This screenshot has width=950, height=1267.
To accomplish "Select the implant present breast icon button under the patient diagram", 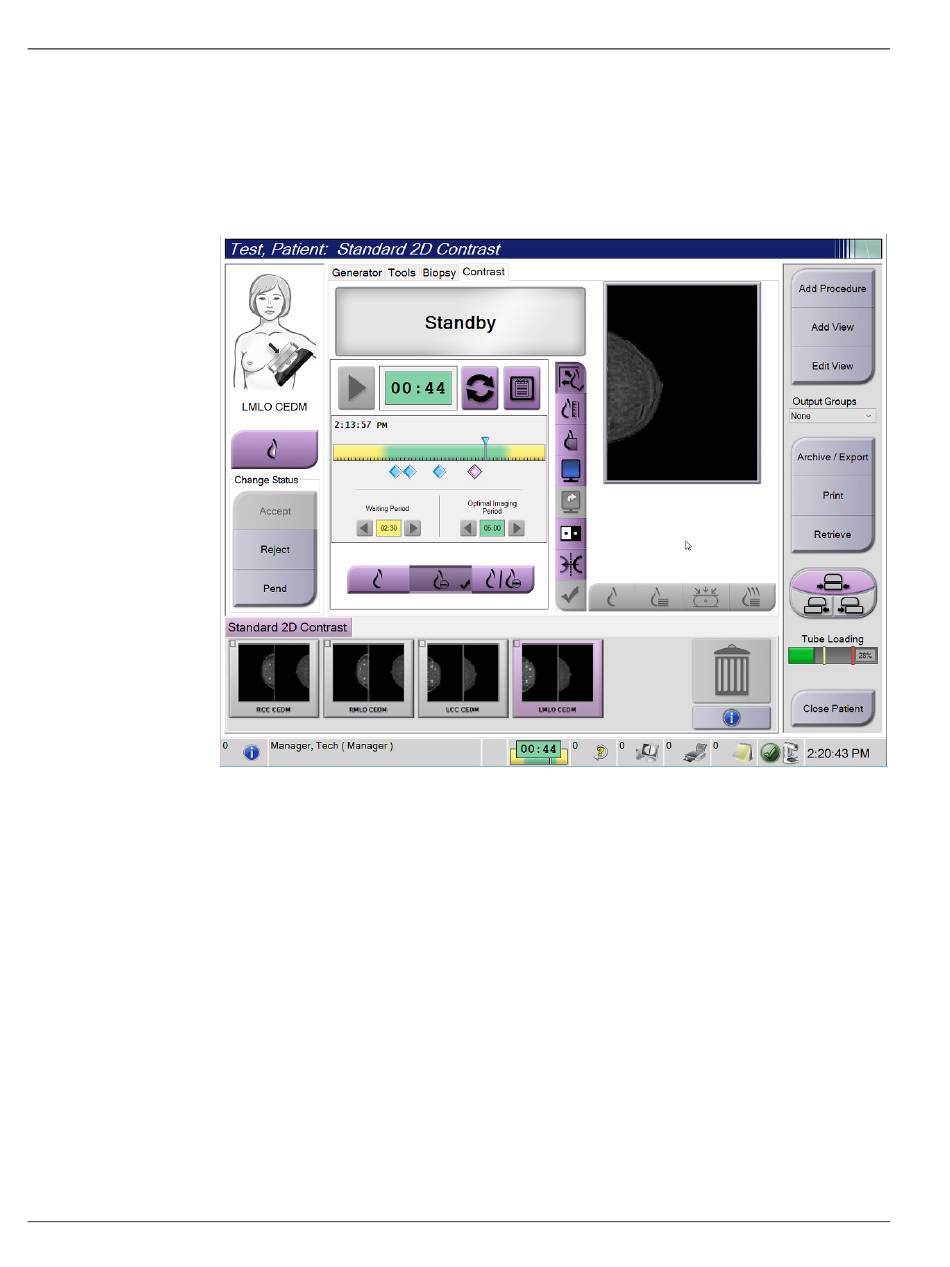I will coord(275,450).
